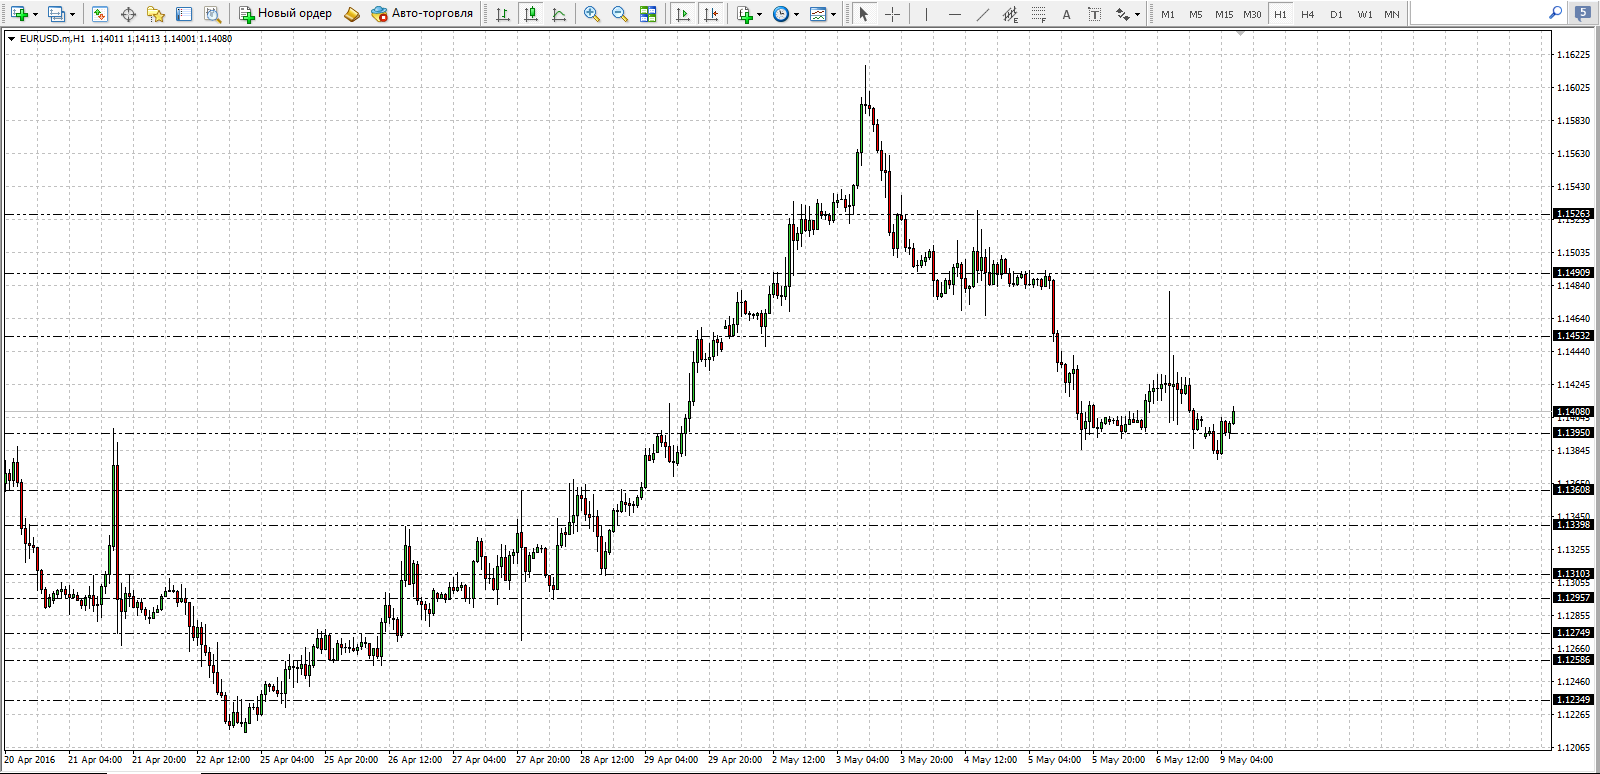Toggle the Data Window panel
1600x774 pixels.
click(x=128, y=14)
